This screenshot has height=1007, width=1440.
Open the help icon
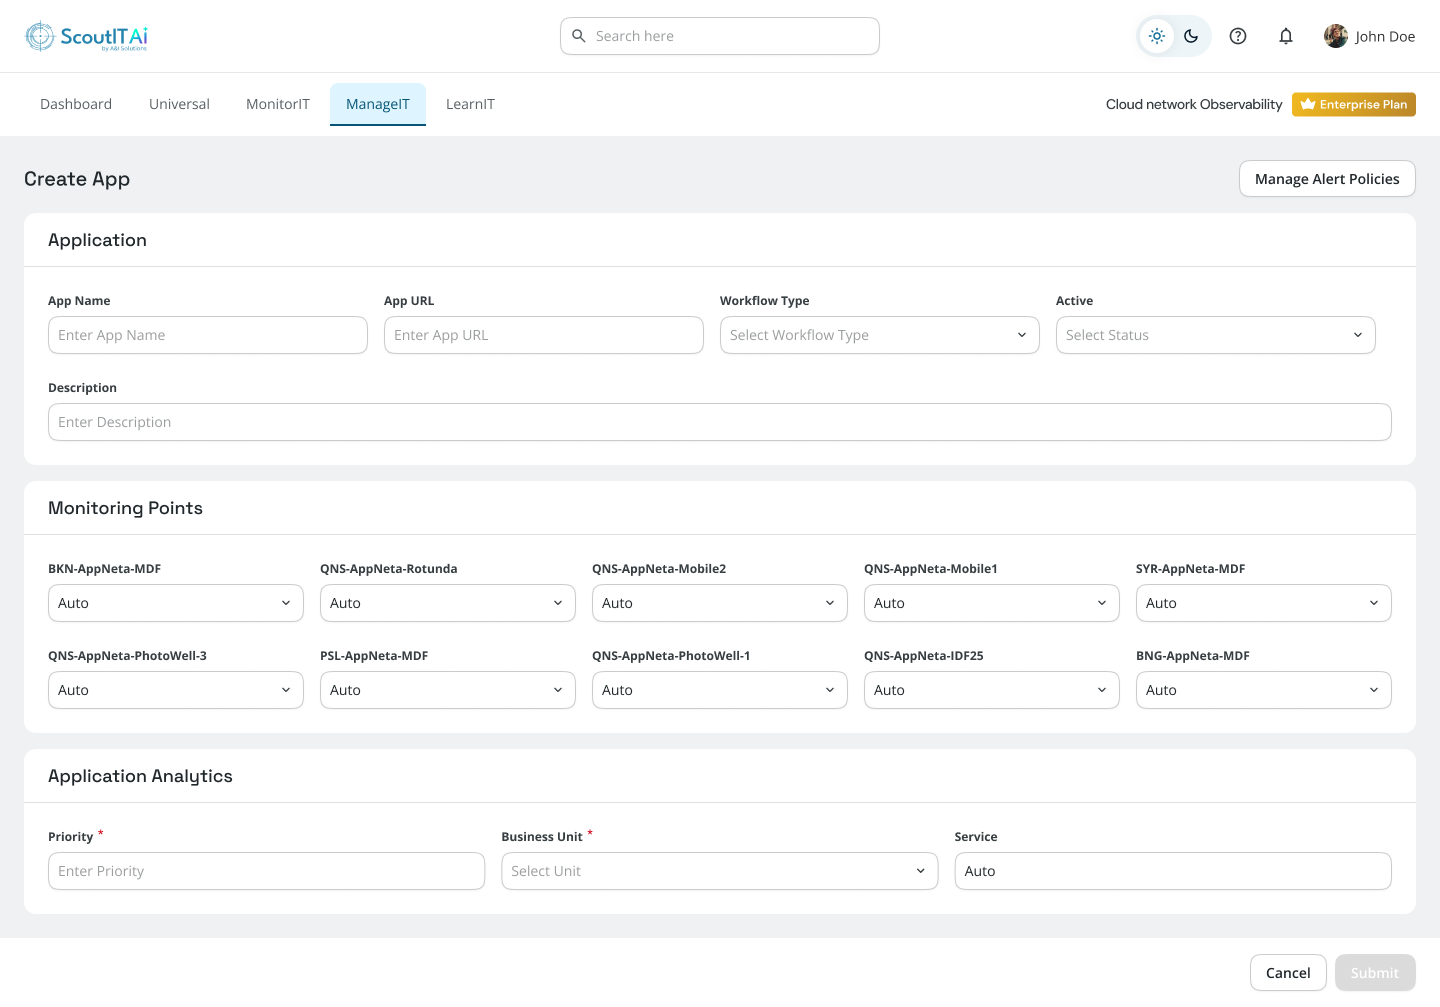(x=1238, y=36)
